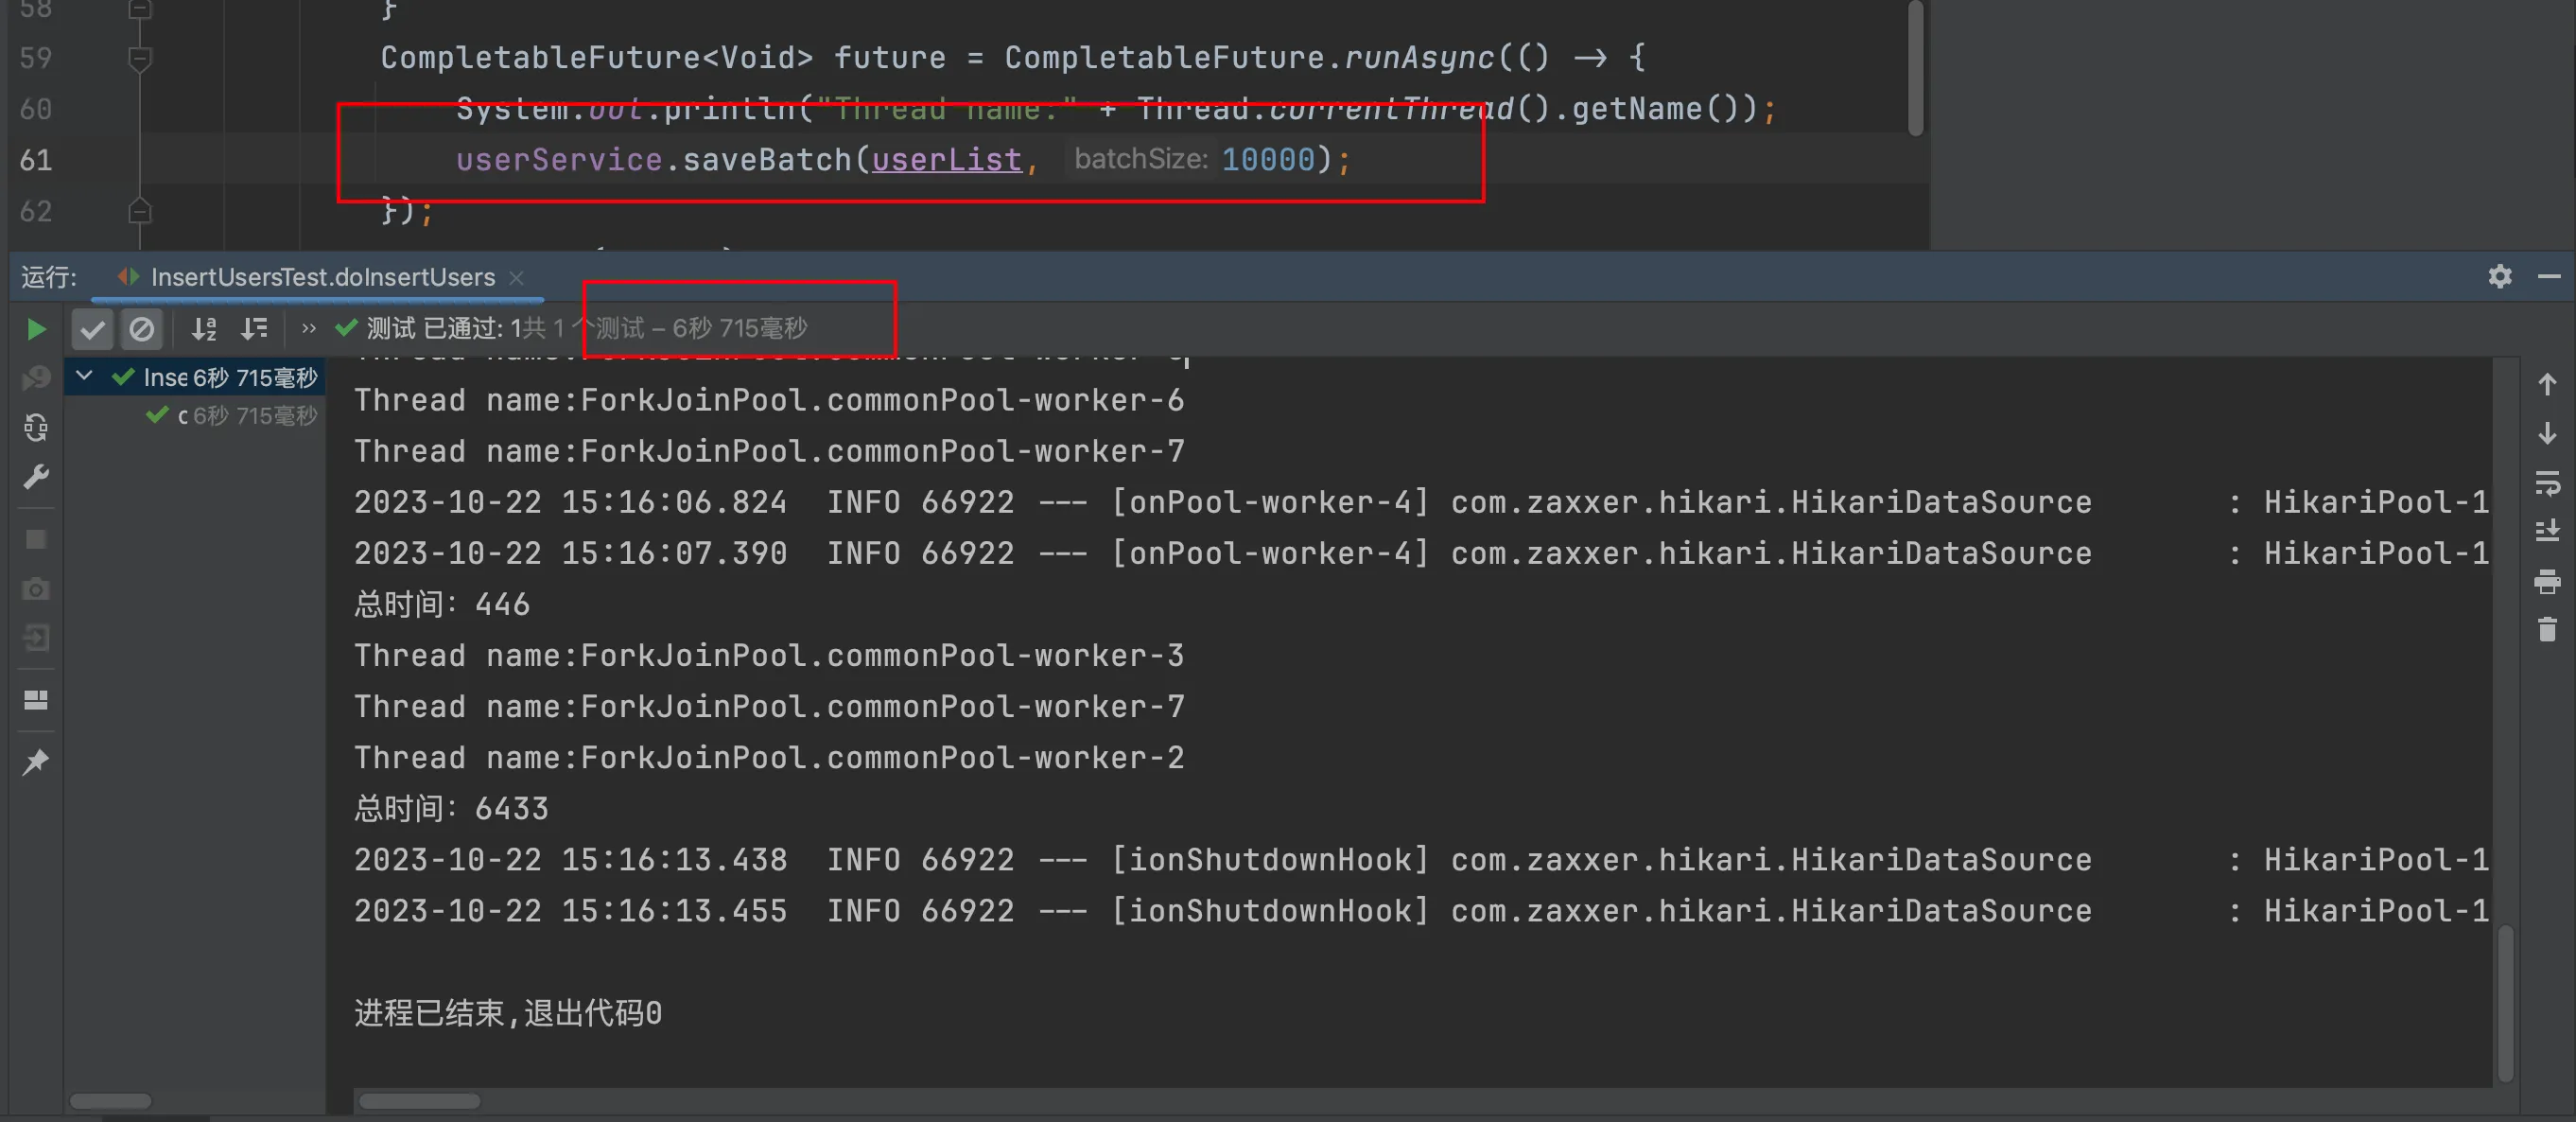Click the 运行: panel label
2576x1122 pixels.
pos(48,277)
